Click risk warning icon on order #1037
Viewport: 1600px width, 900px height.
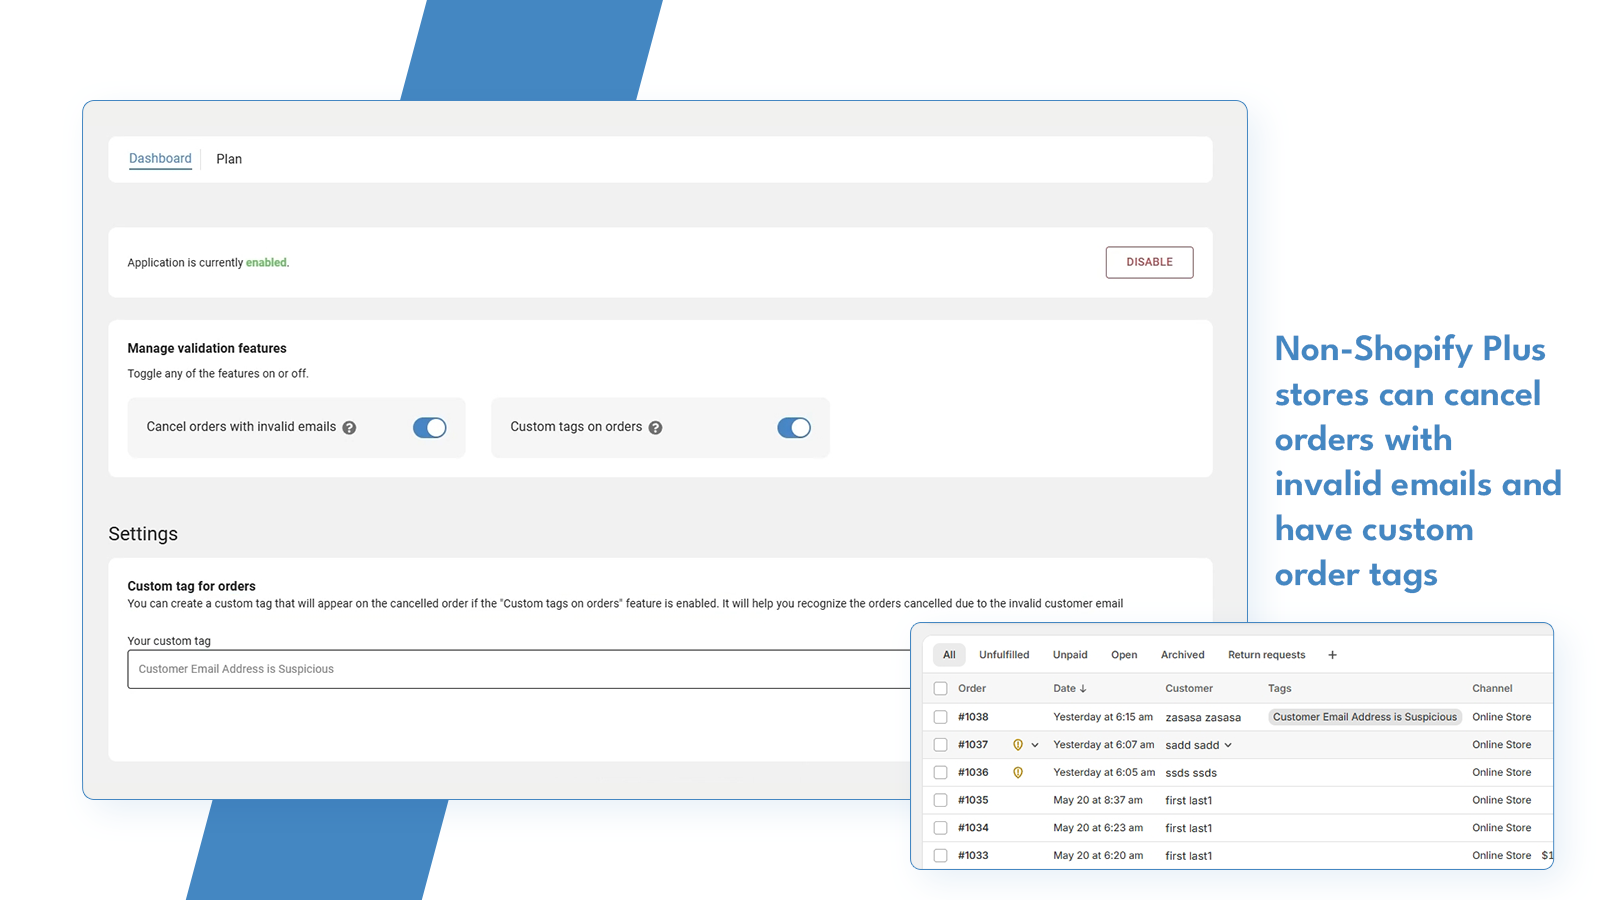pyautogui.click(x=1018, y=745)
